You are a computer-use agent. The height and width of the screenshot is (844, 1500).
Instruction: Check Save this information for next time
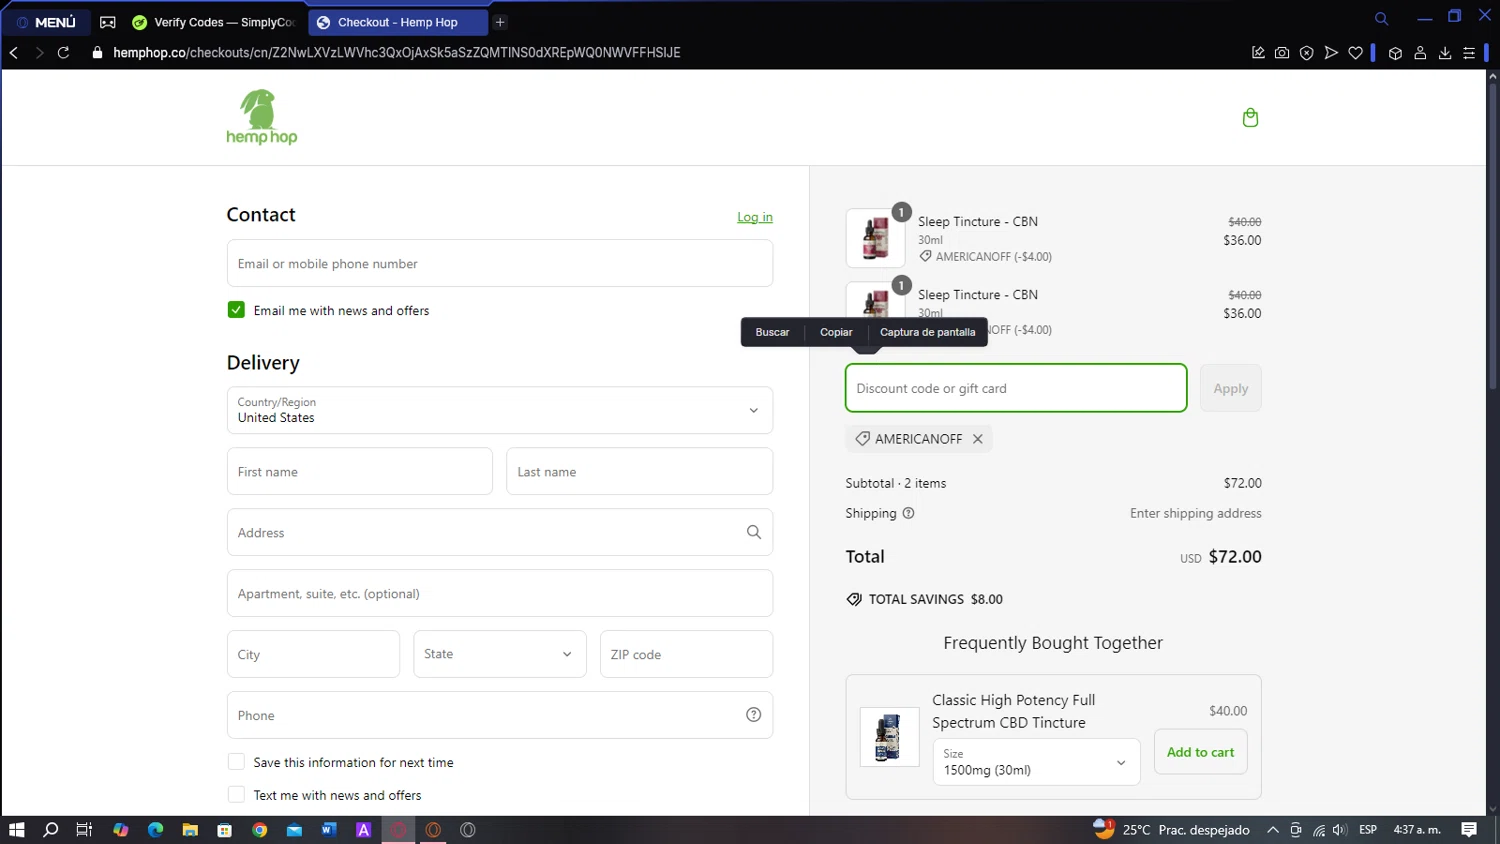pos(236,762)
